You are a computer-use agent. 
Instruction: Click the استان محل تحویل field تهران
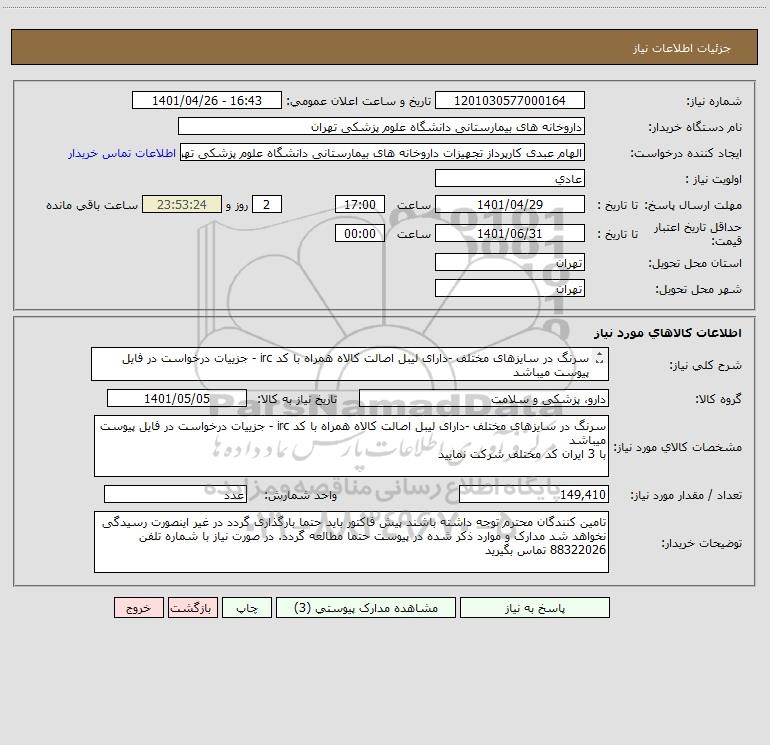pyautogui.click(x=510, y=262)
